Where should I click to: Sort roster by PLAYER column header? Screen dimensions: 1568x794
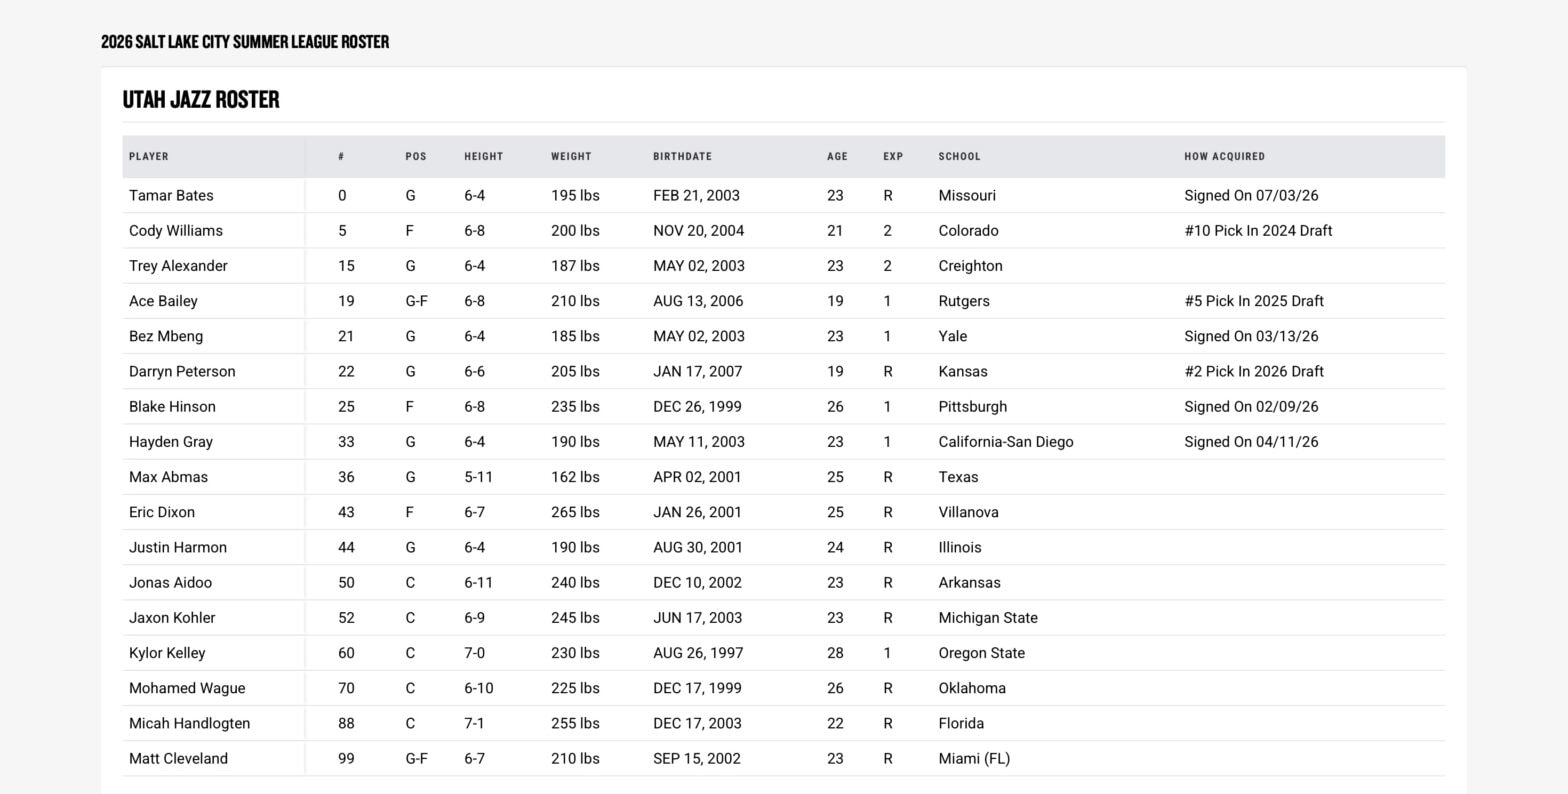(149, 157)
